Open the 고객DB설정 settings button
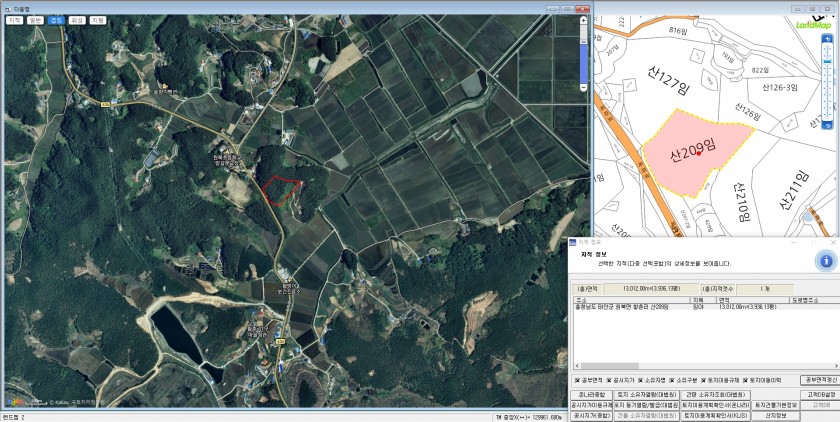 click(819, 394)
